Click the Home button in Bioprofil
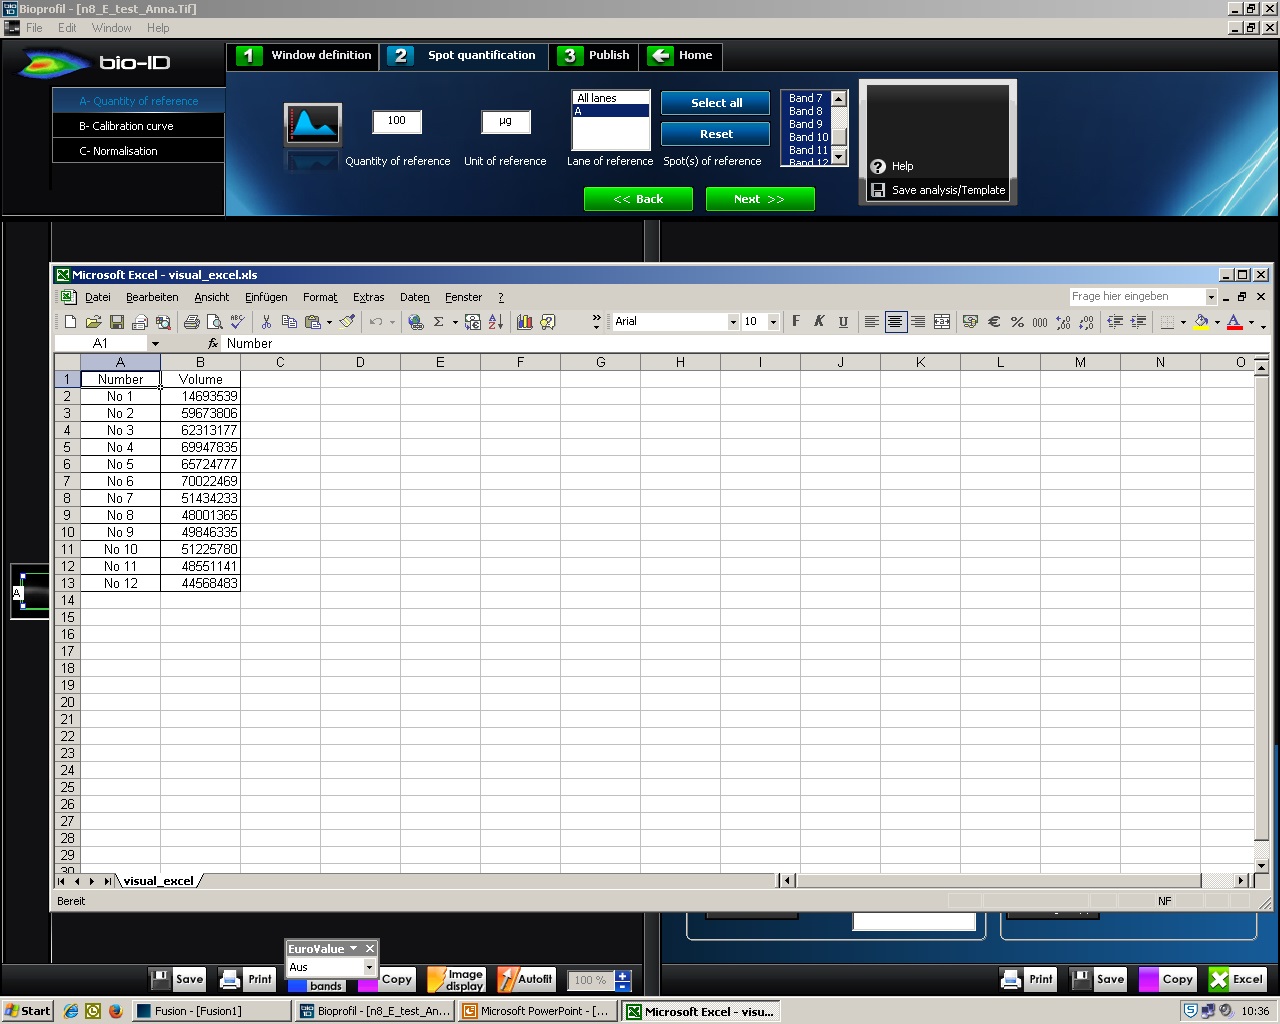Screen dimensions: 1280x1024 (x=682, y=56)
